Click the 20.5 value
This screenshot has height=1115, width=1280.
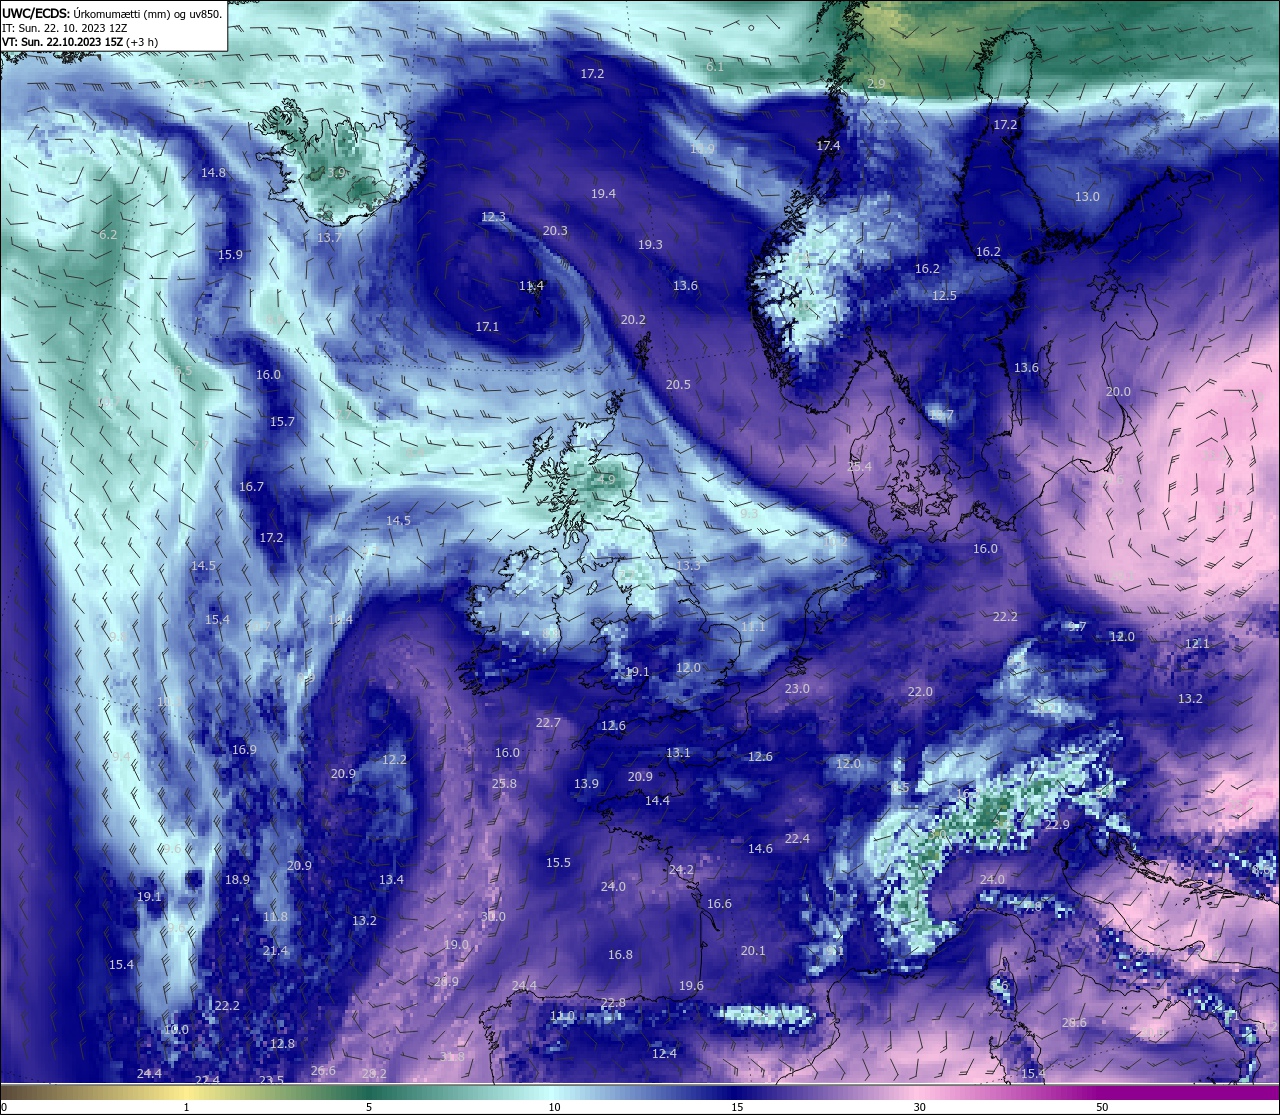point(678,385)
